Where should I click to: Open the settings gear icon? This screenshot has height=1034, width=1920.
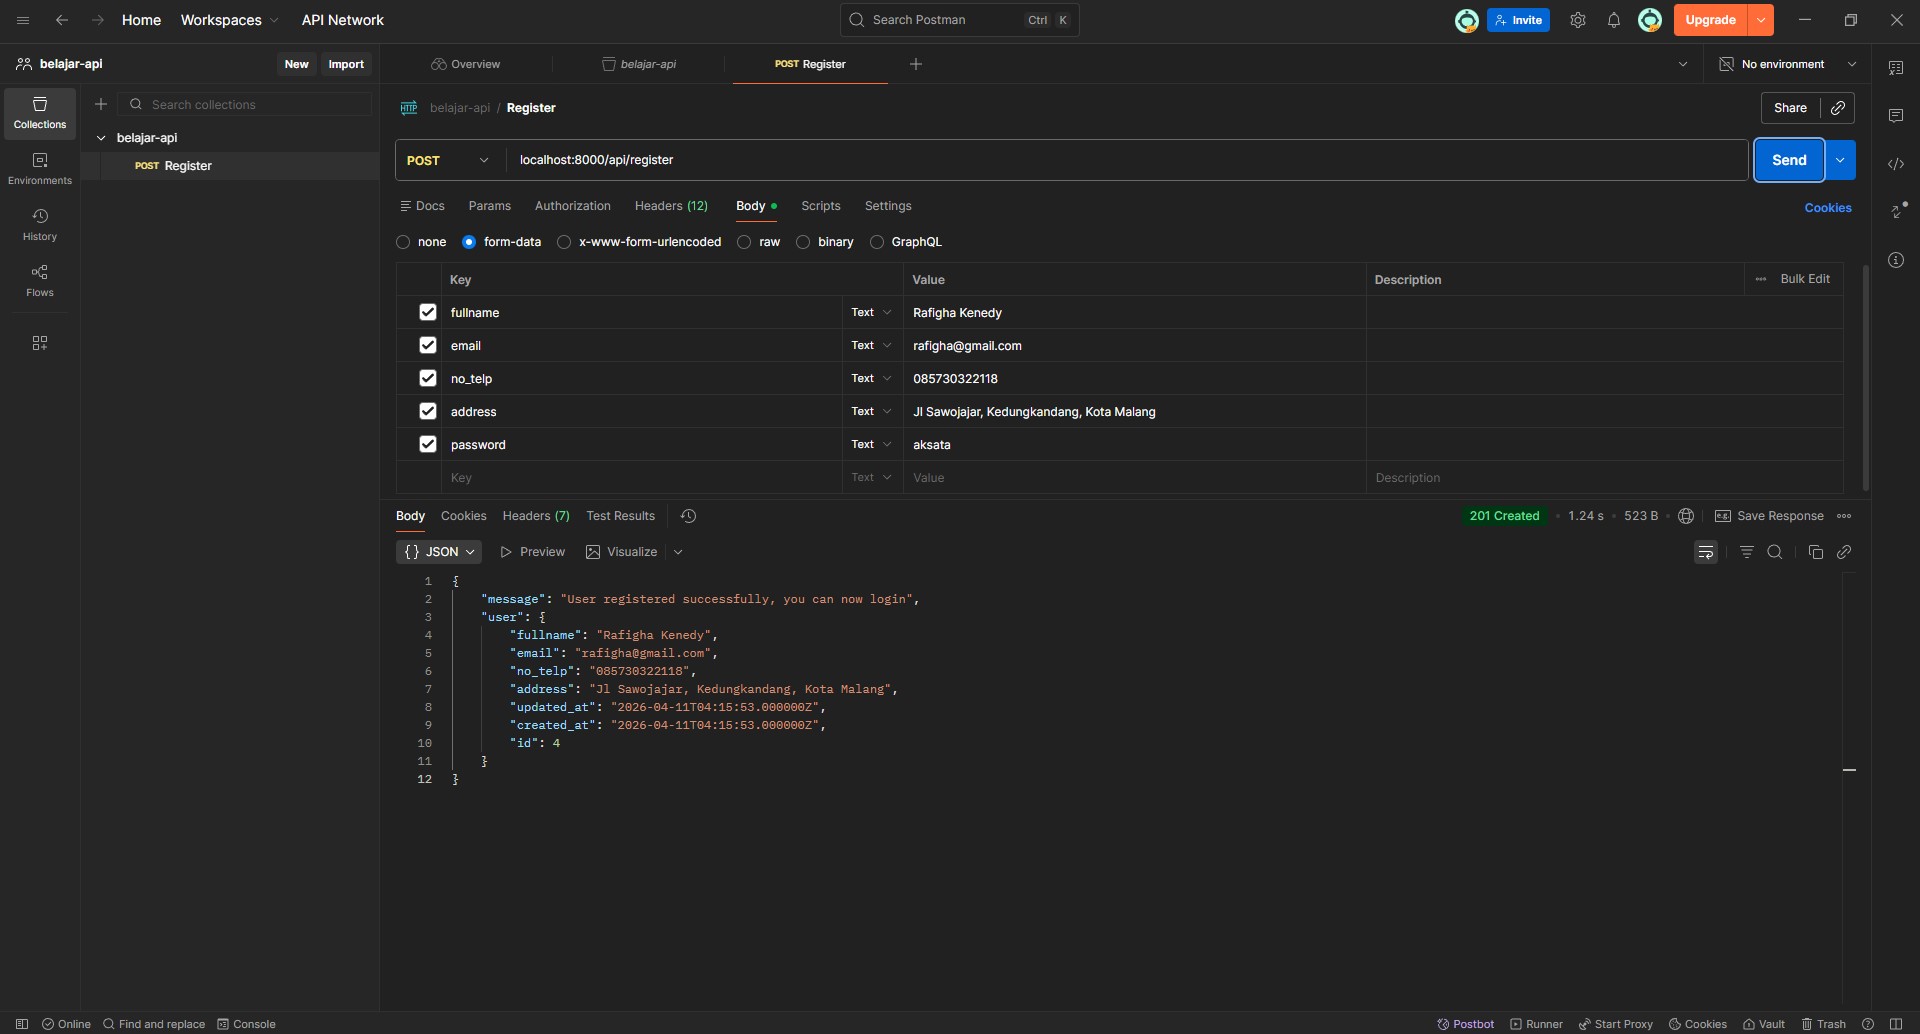(1577, 20)
